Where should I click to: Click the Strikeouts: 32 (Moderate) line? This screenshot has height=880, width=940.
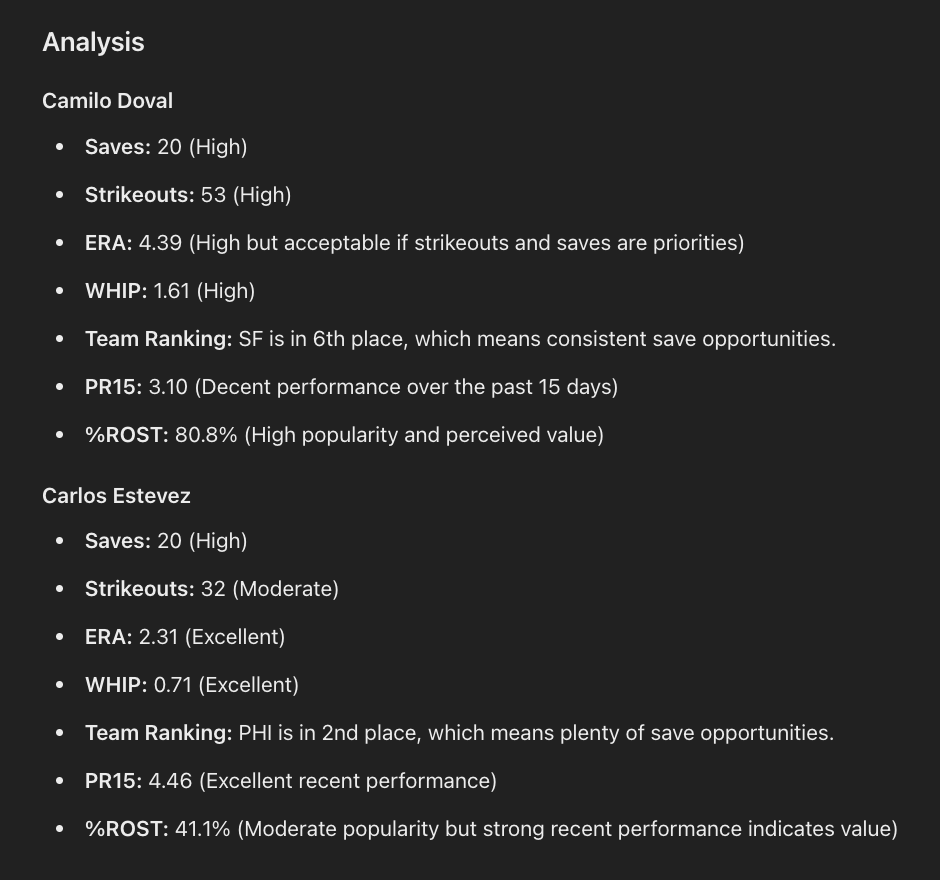pyautogui.click(x=211, y=589)
